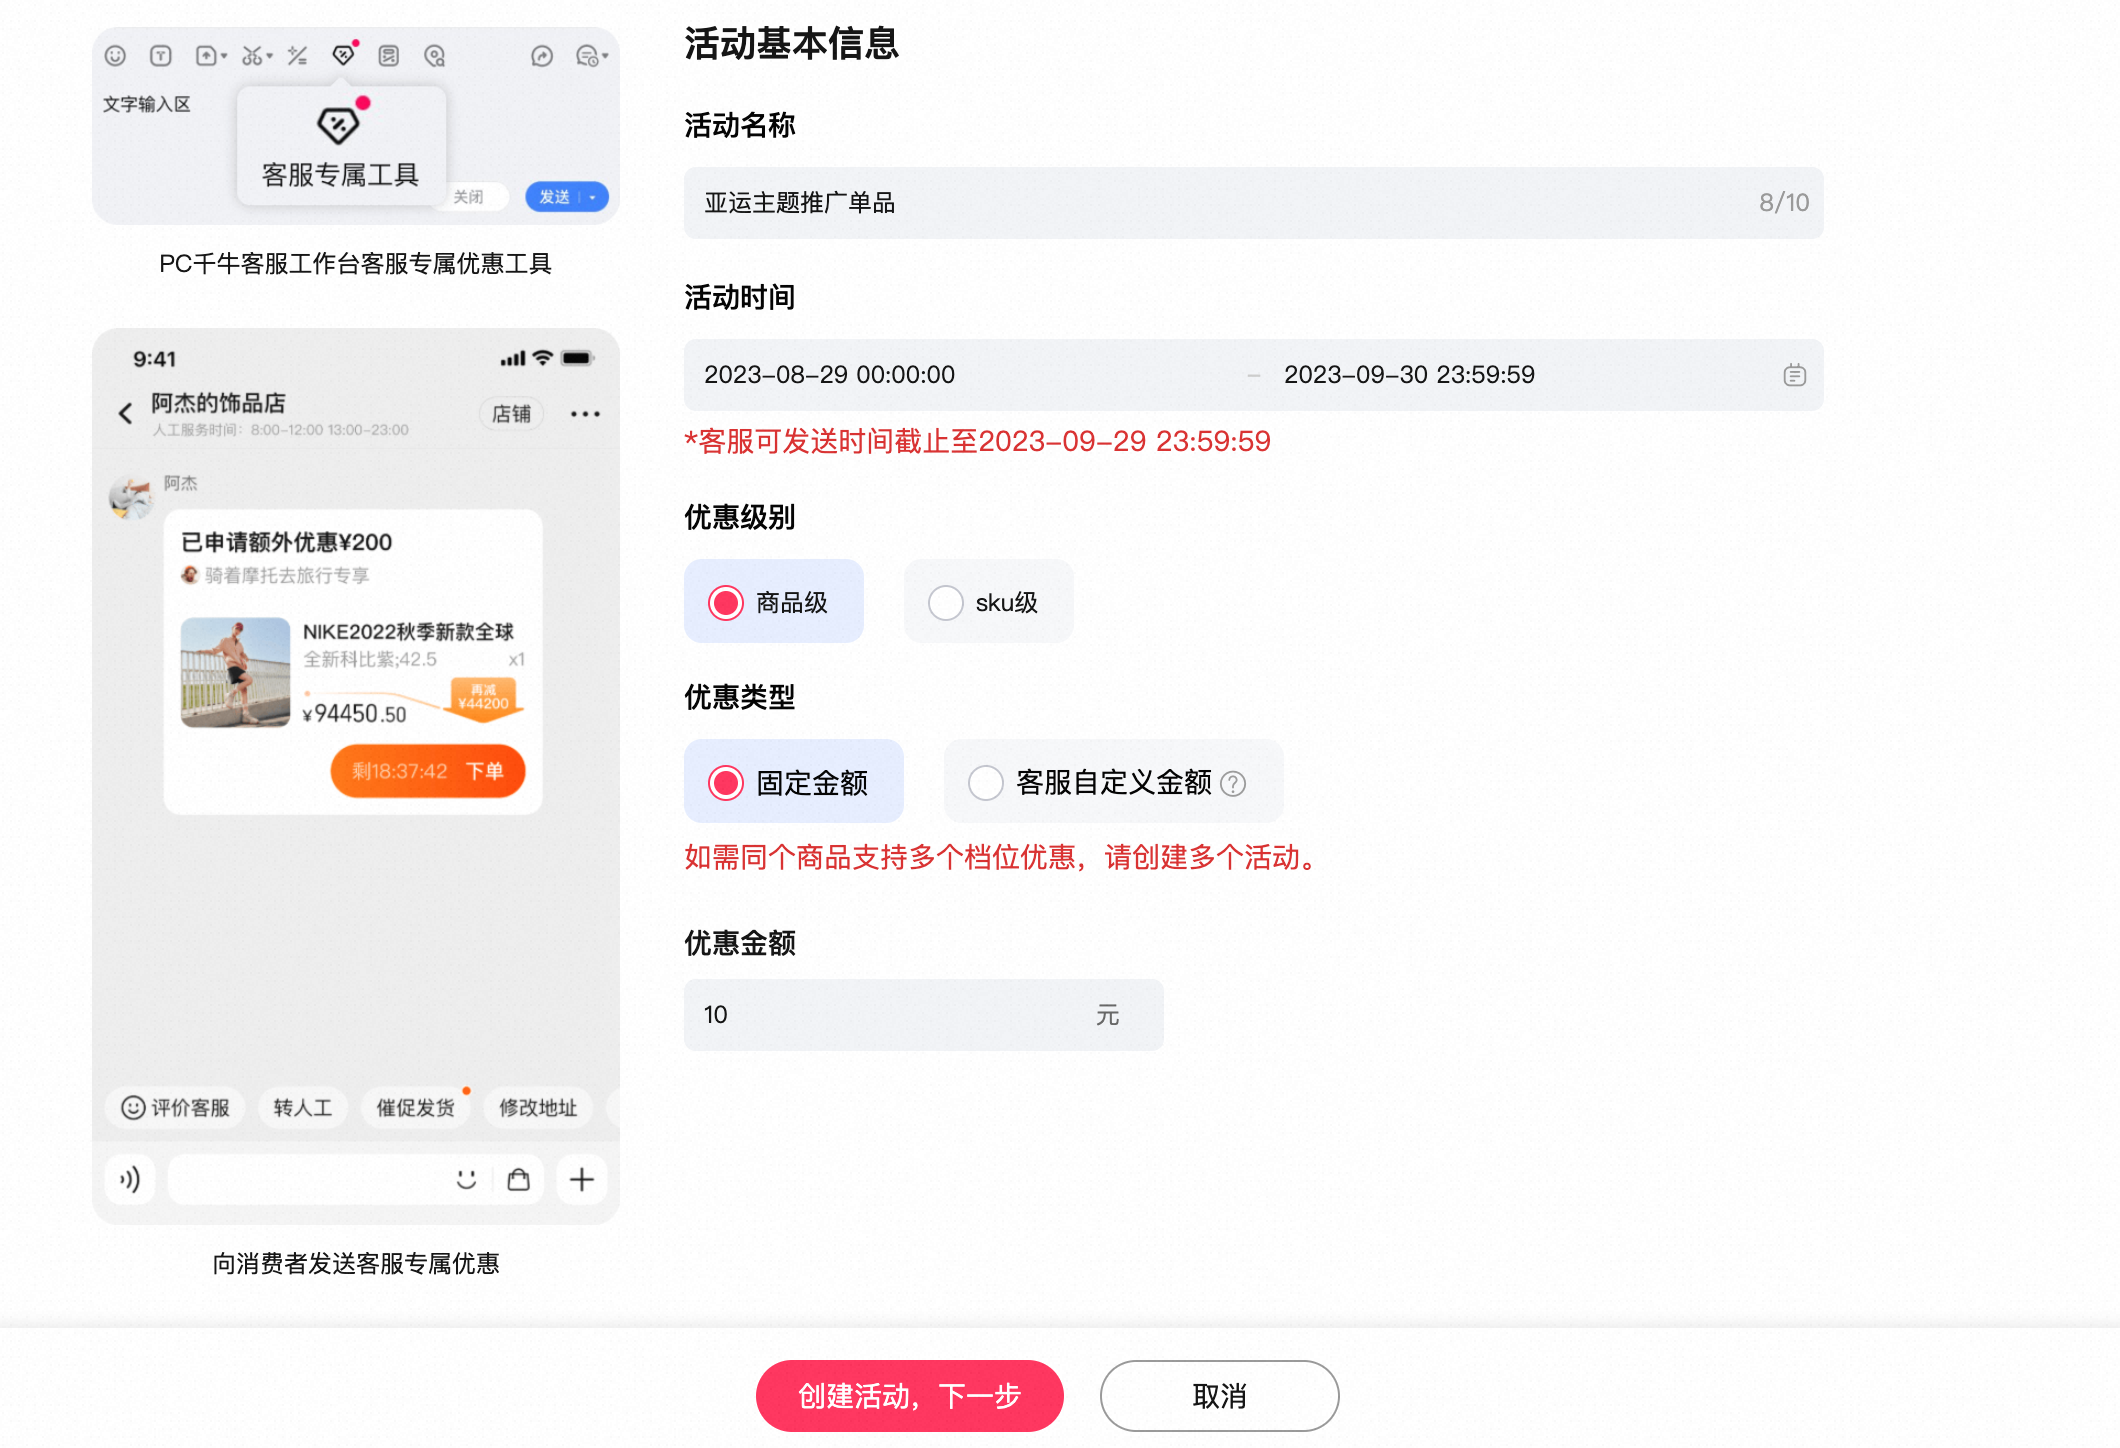This screenshot has width=2120, height=1448.
Task: Click the 已申请额外优惠¥200 card title
Action: 286,542
